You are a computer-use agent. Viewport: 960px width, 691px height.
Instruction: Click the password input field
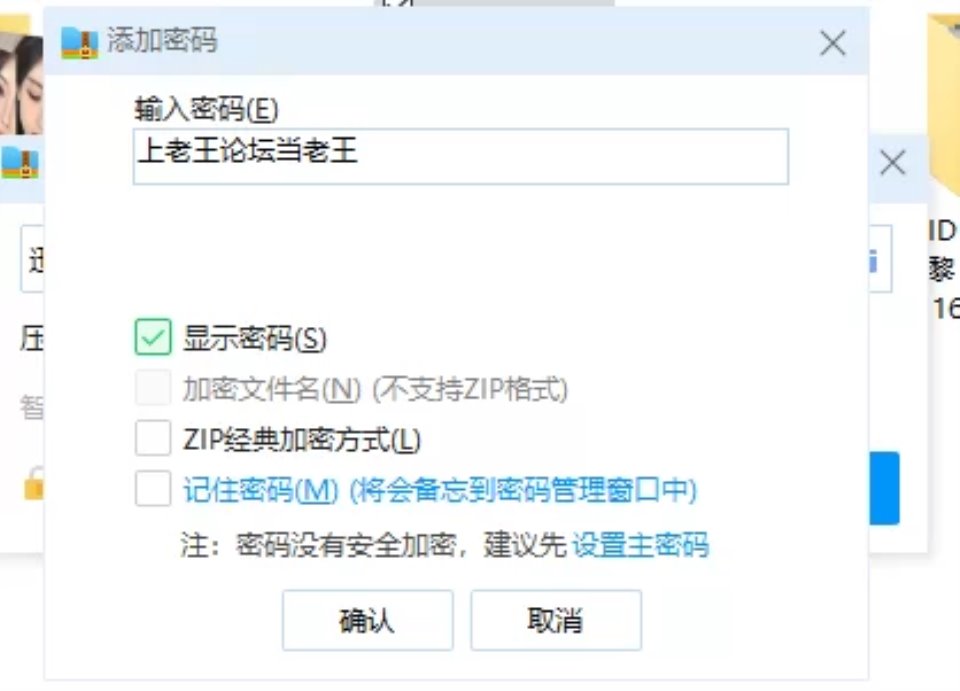[460, 157]
